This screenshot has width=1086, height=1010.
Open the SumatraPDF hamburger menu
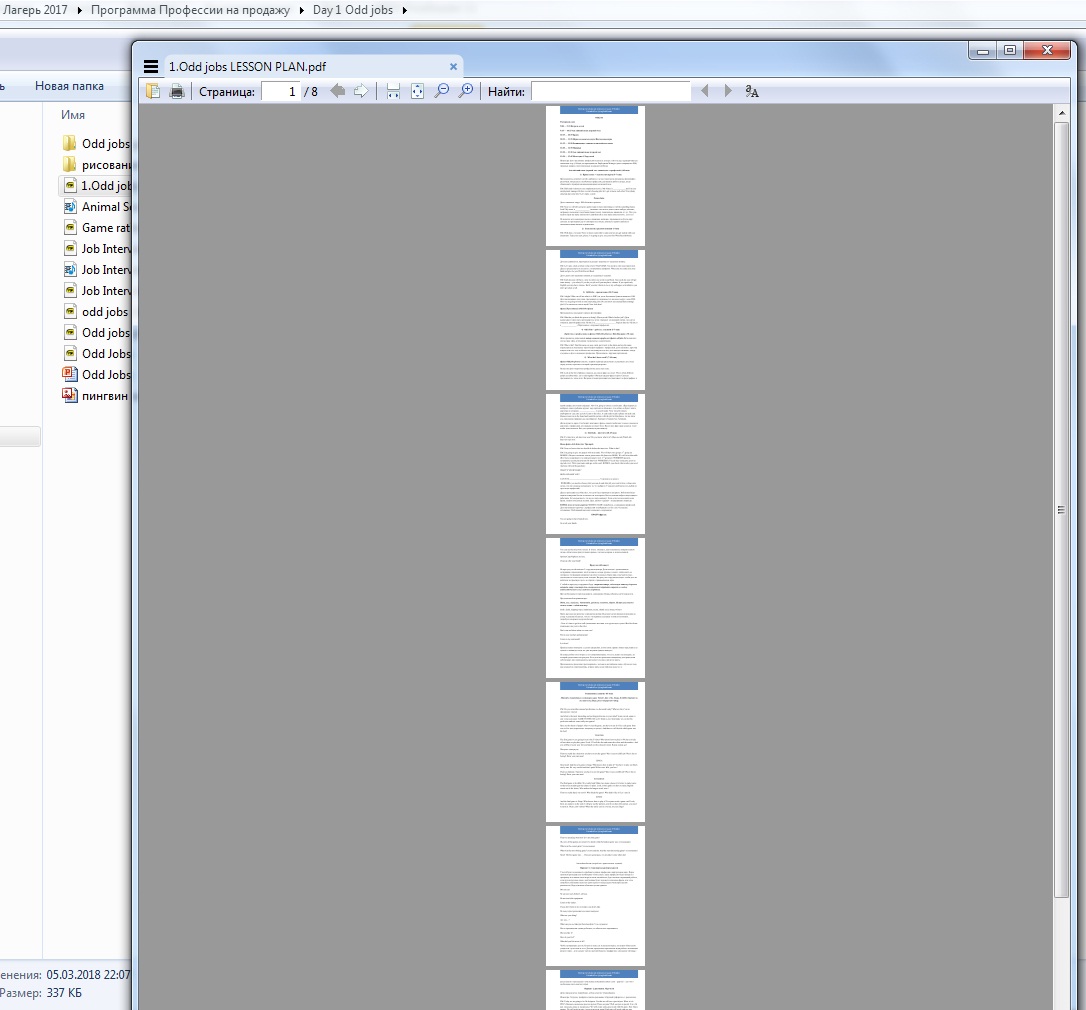(x=150, y=67)
